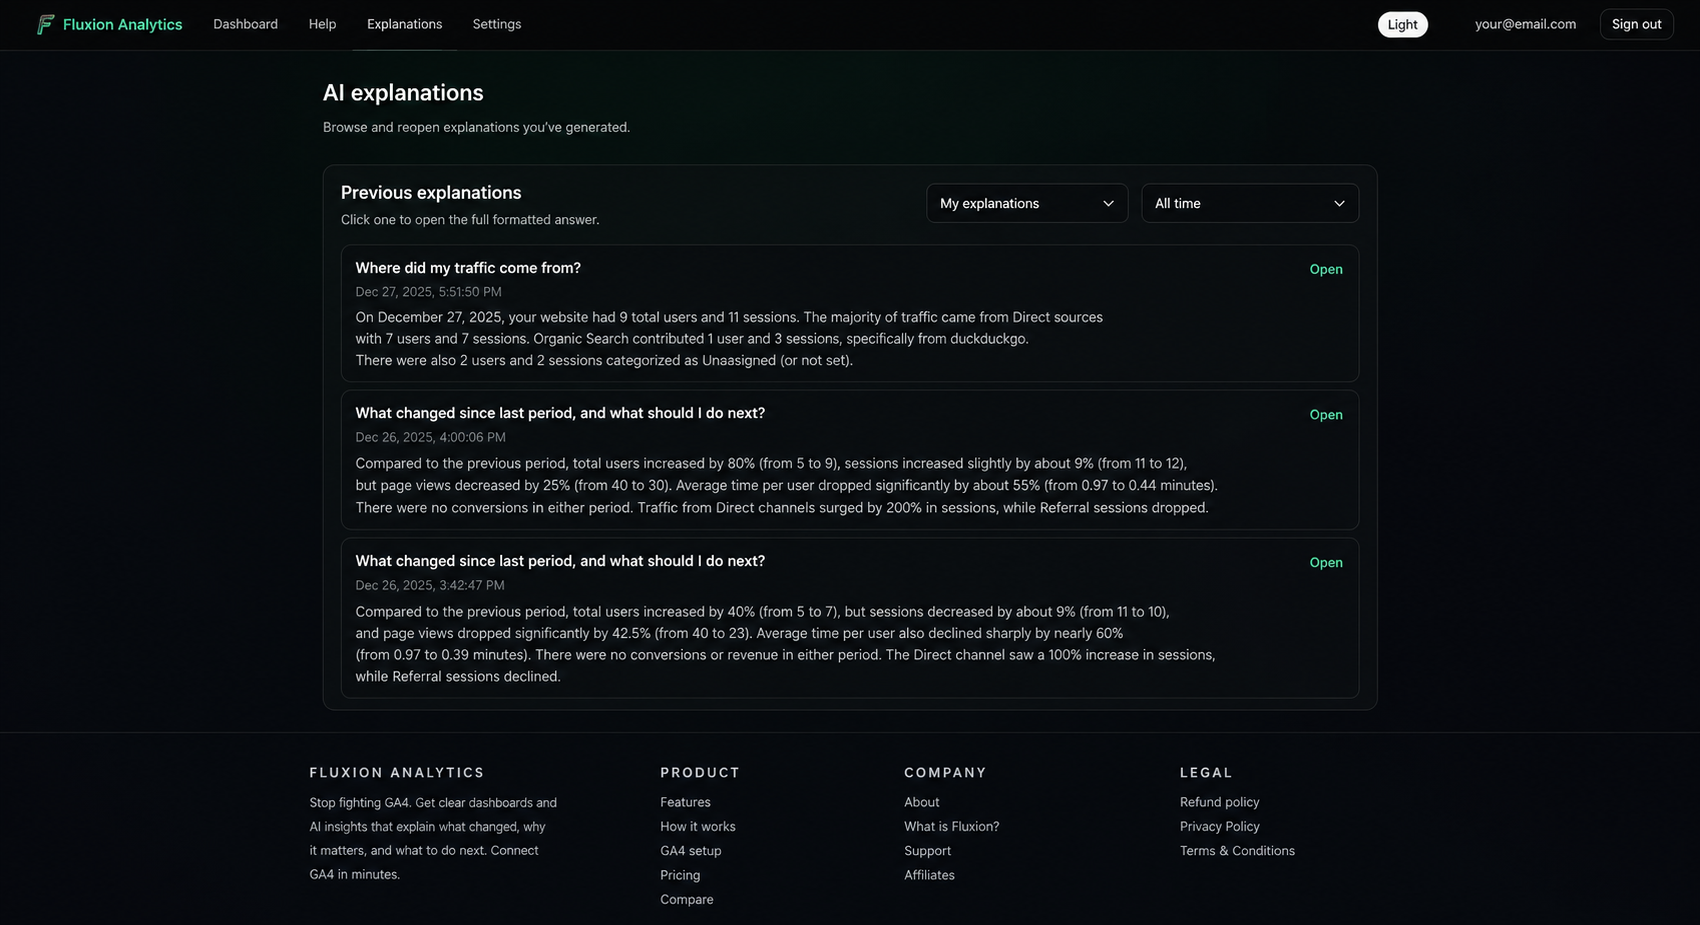Open the Terms & Conditions footer link
The height and width of the screenshot is (925, 1700).
tap(1237, 851)
